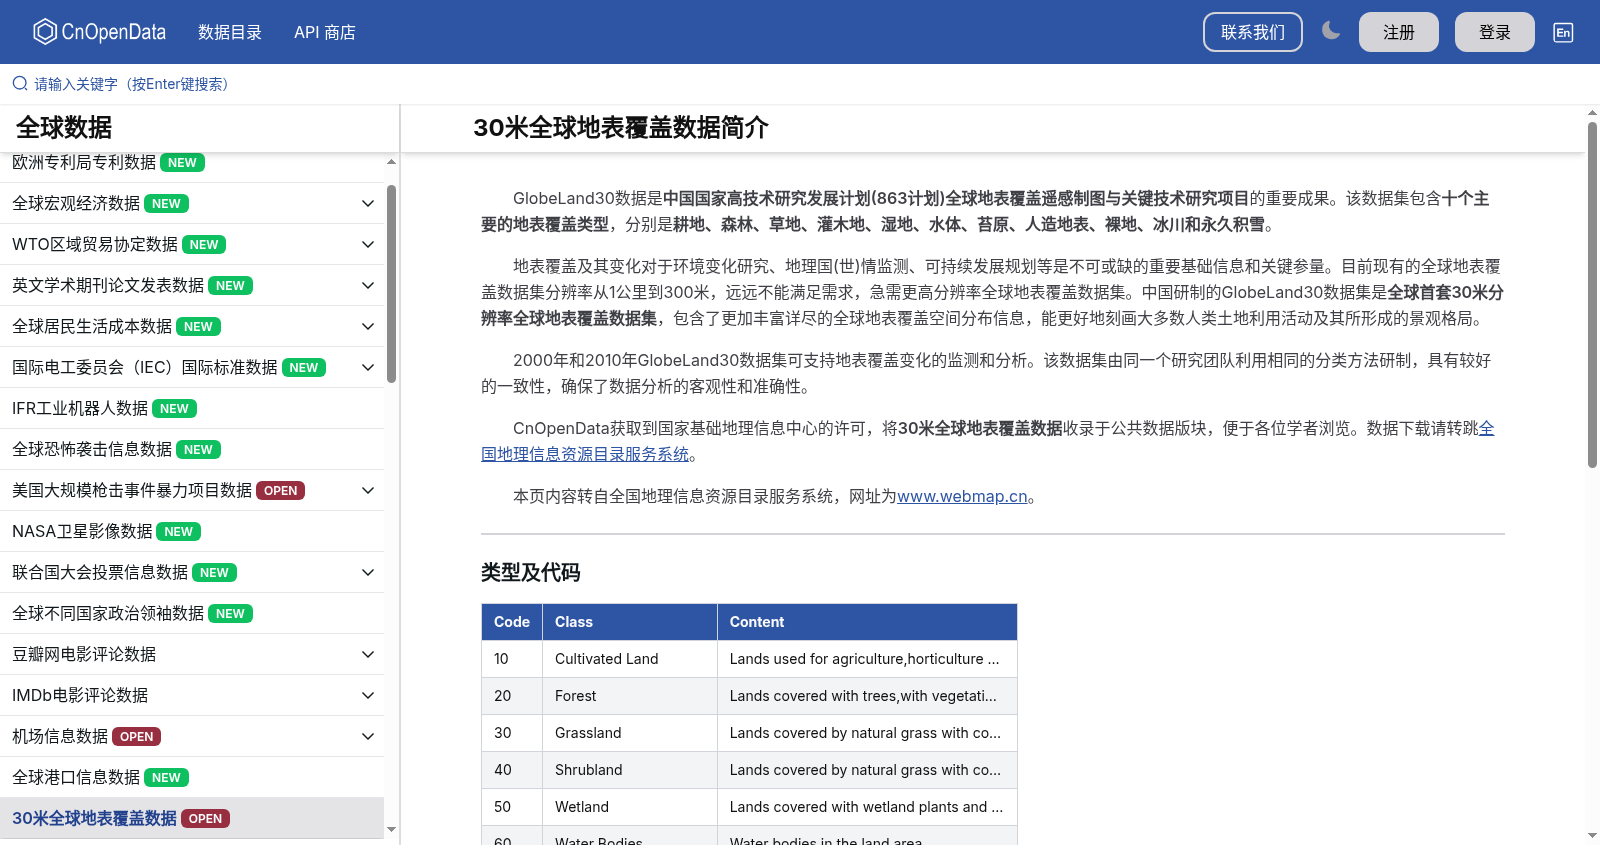Click the Content column header

coord(867,622)
